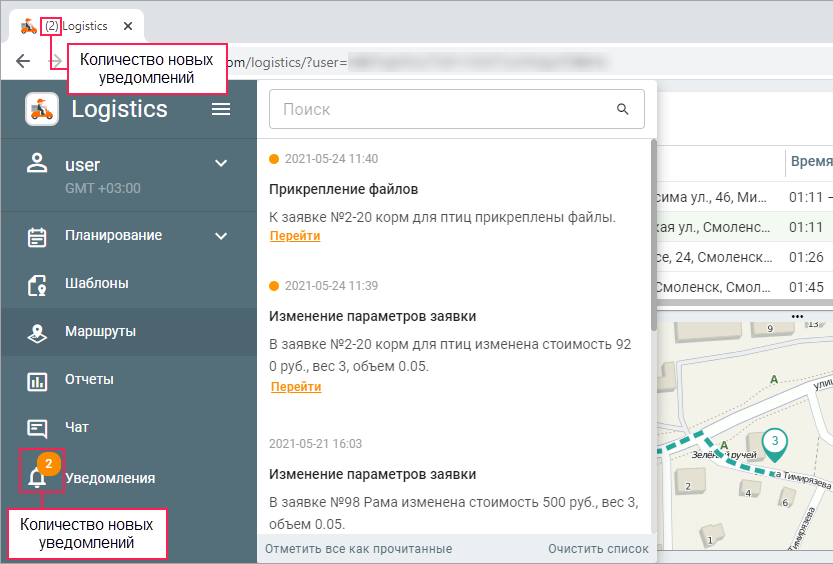Click the hamburger menu icon beside Logistics
The width and height of the screenshot is (833, 564).
click(x=221, y=109)
